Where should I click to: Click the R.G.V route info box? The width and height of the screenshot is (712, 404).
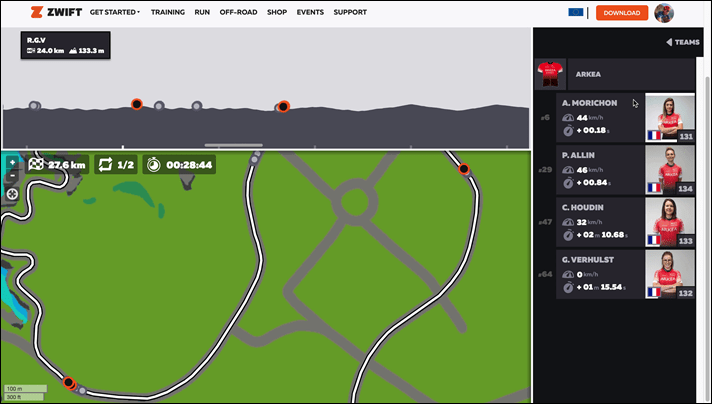65,45
